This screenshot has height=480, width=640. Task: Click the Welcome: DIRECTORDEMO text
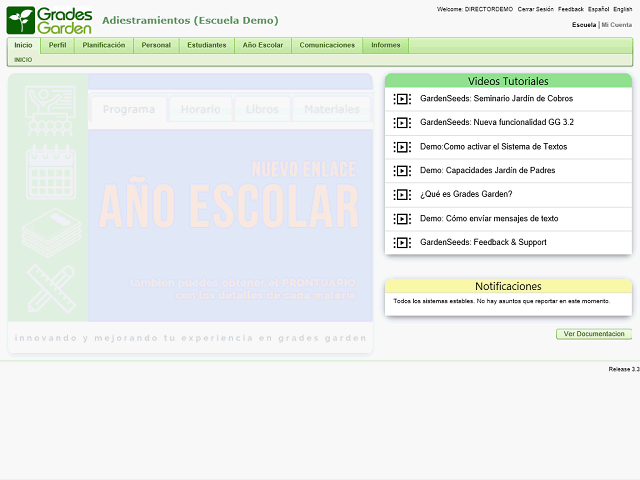(x=475, y=9)
